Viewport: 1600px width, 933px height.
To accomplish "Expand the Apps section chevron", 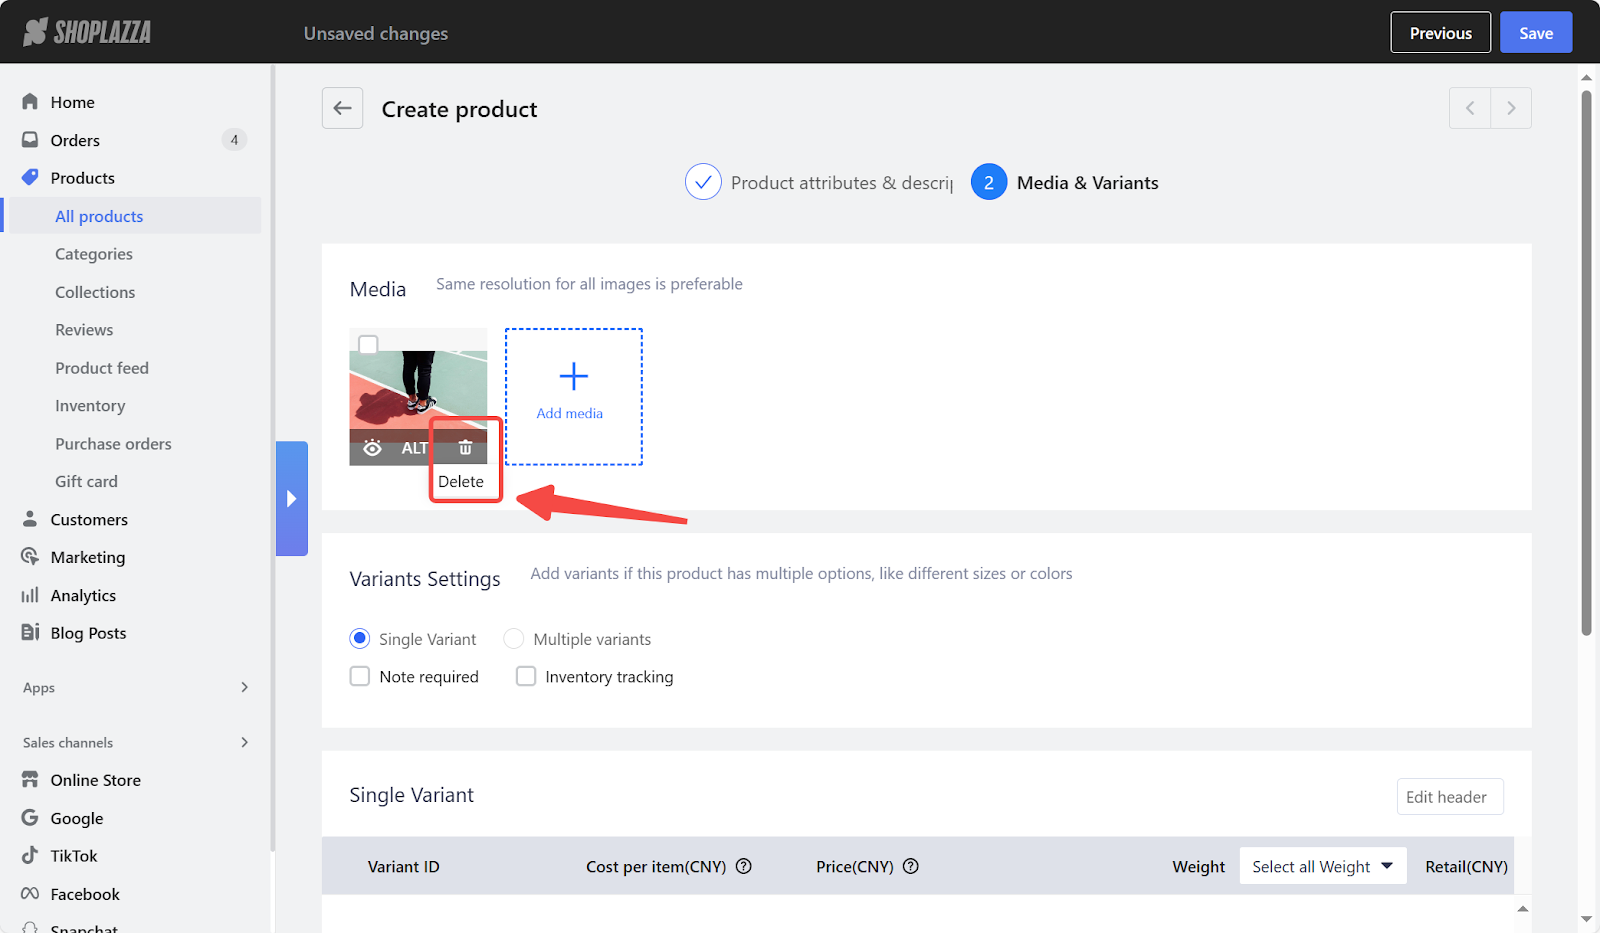I will [x=245, y=687].
